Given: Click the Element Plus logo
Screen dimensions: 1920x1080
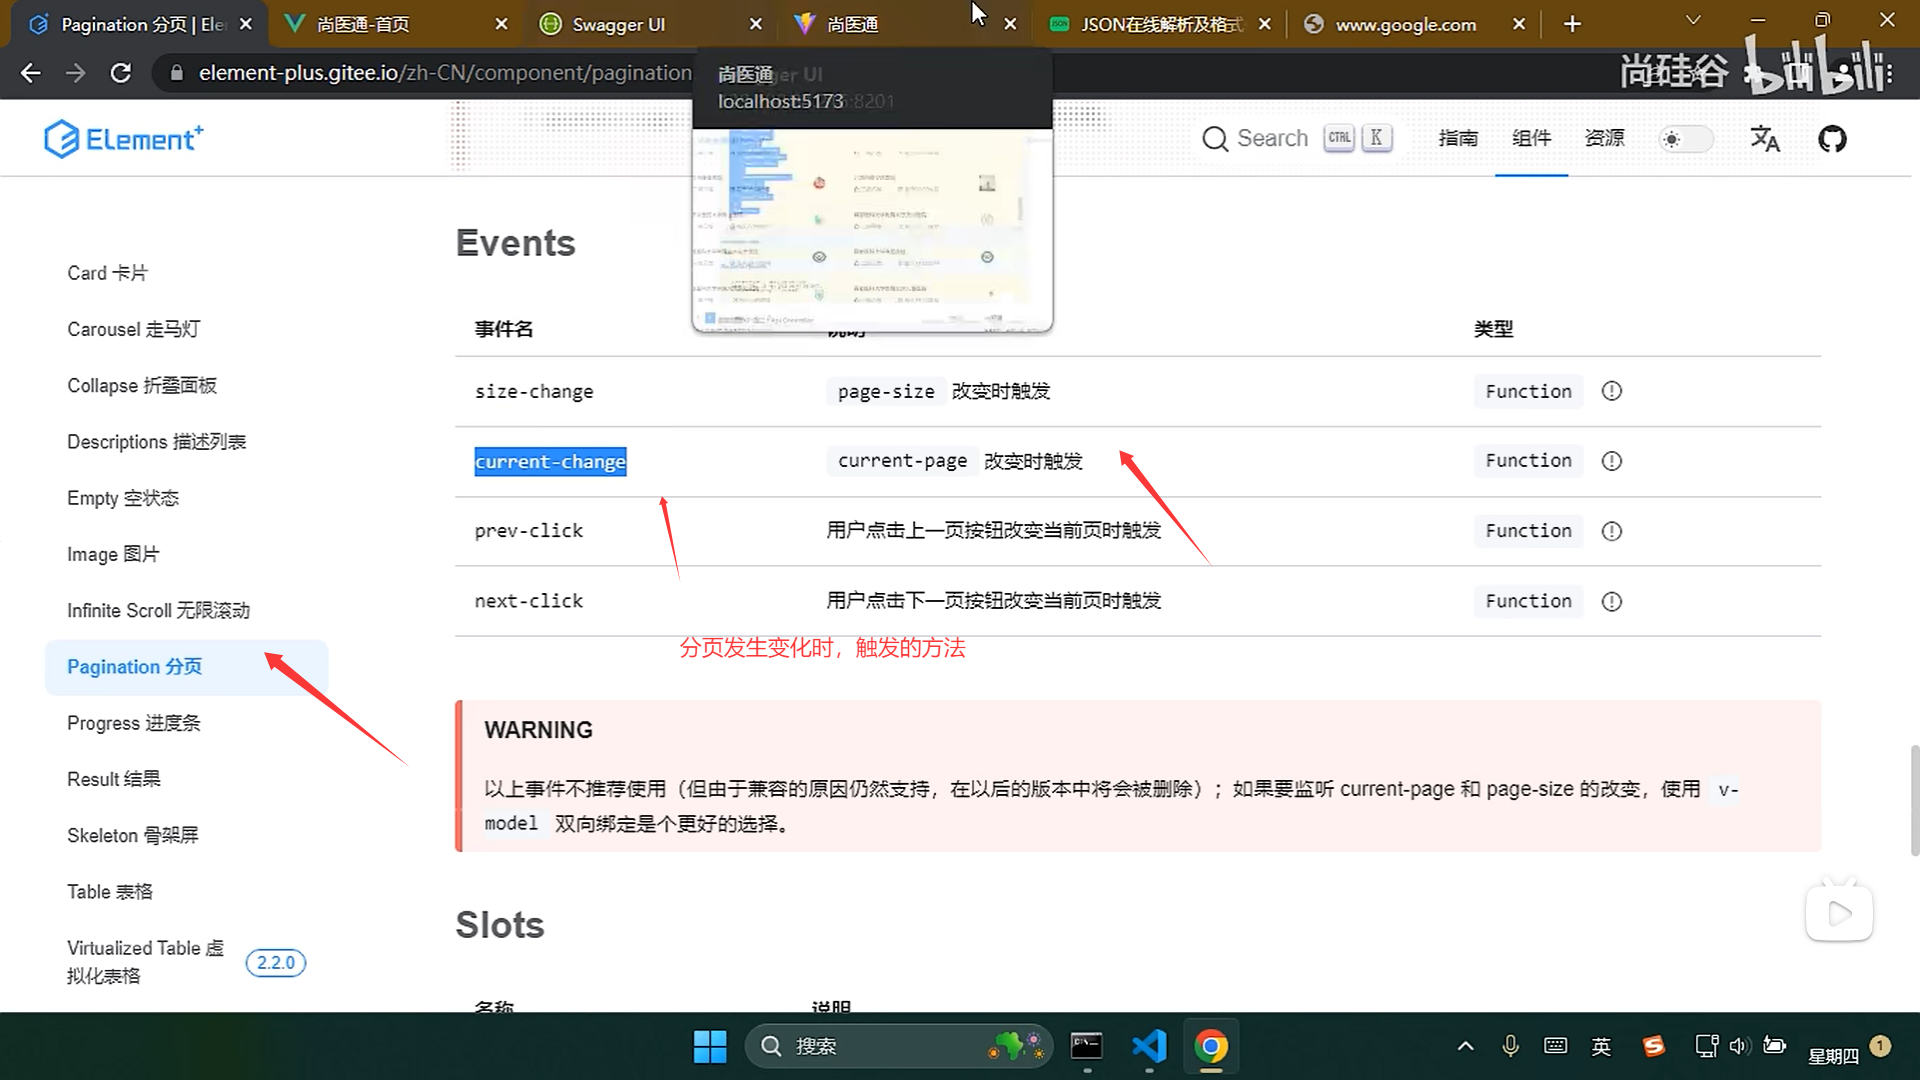Looking at the screenshot, I should (x=123, y=139).
